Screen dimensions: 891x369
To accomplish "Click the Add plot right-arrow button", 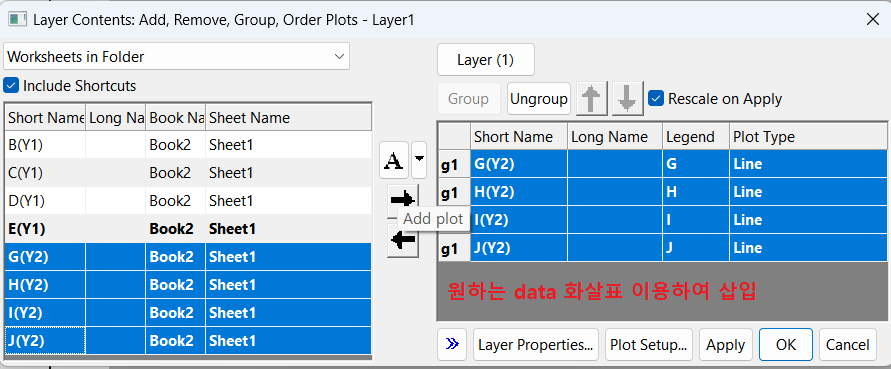I will click(x=403, y=199).
